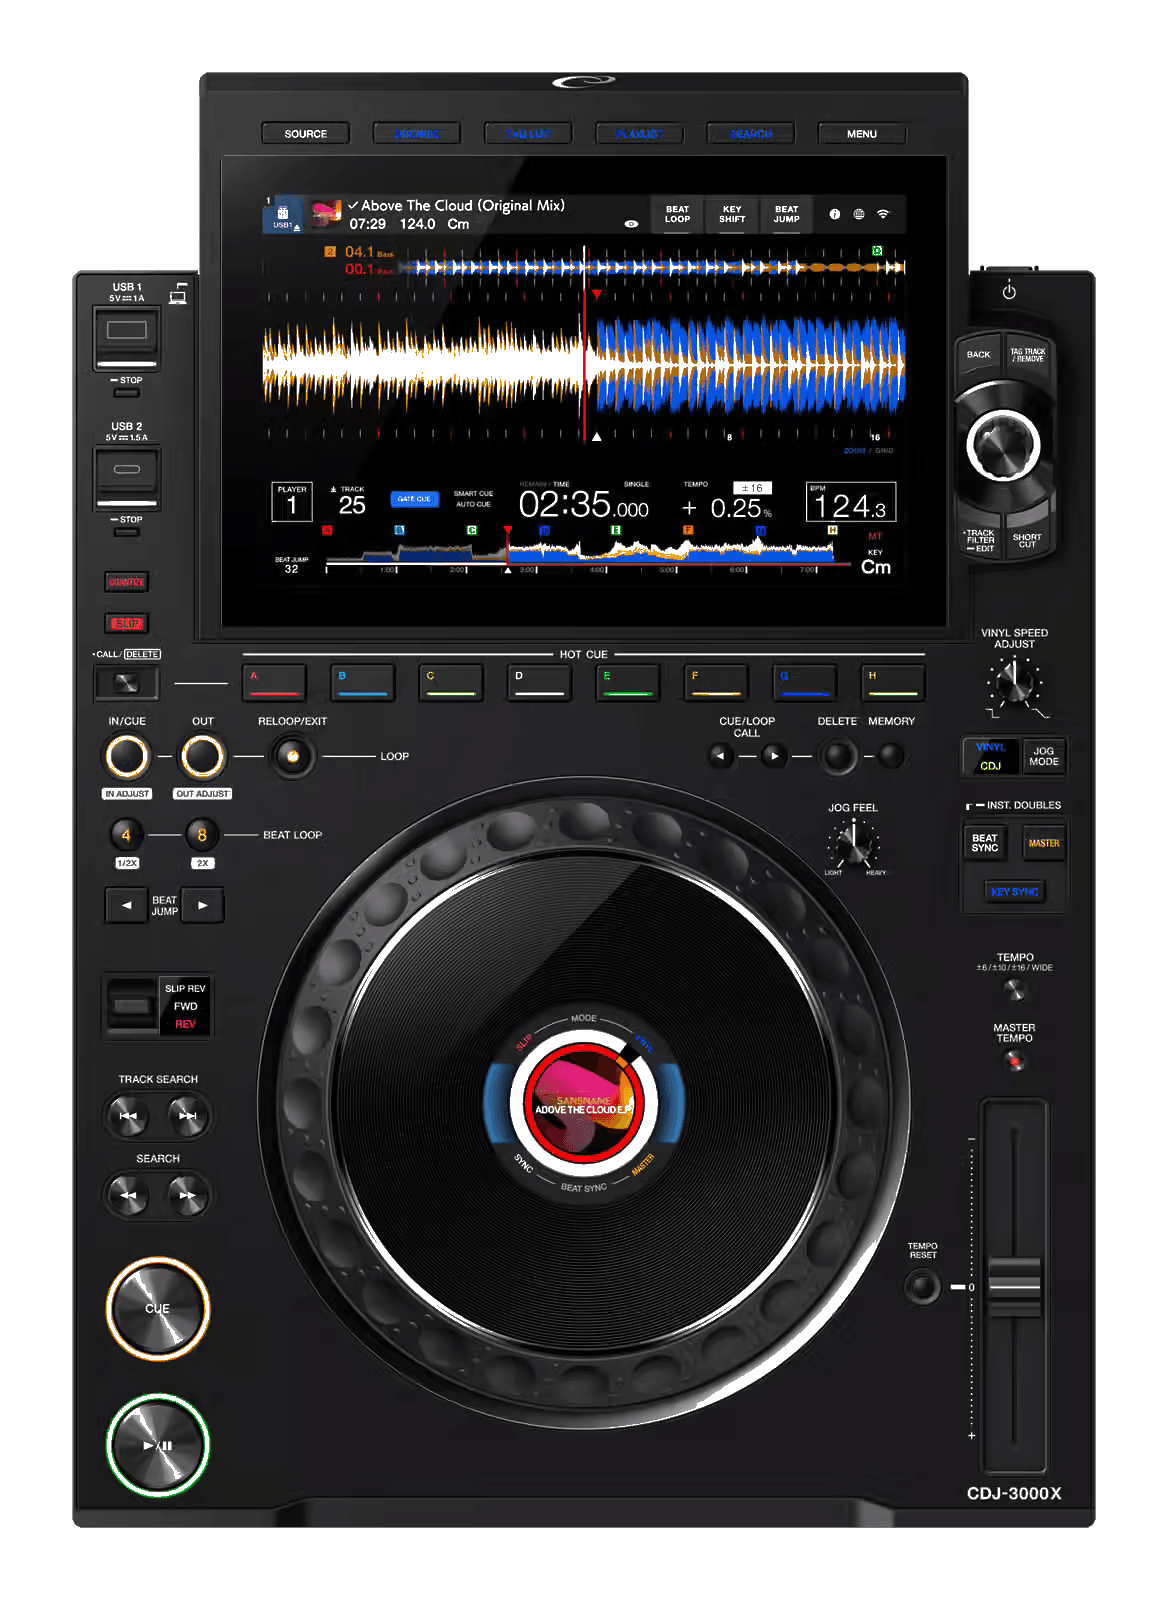Click the VINYL SPEED ADJUST knob

point(1014,684)
